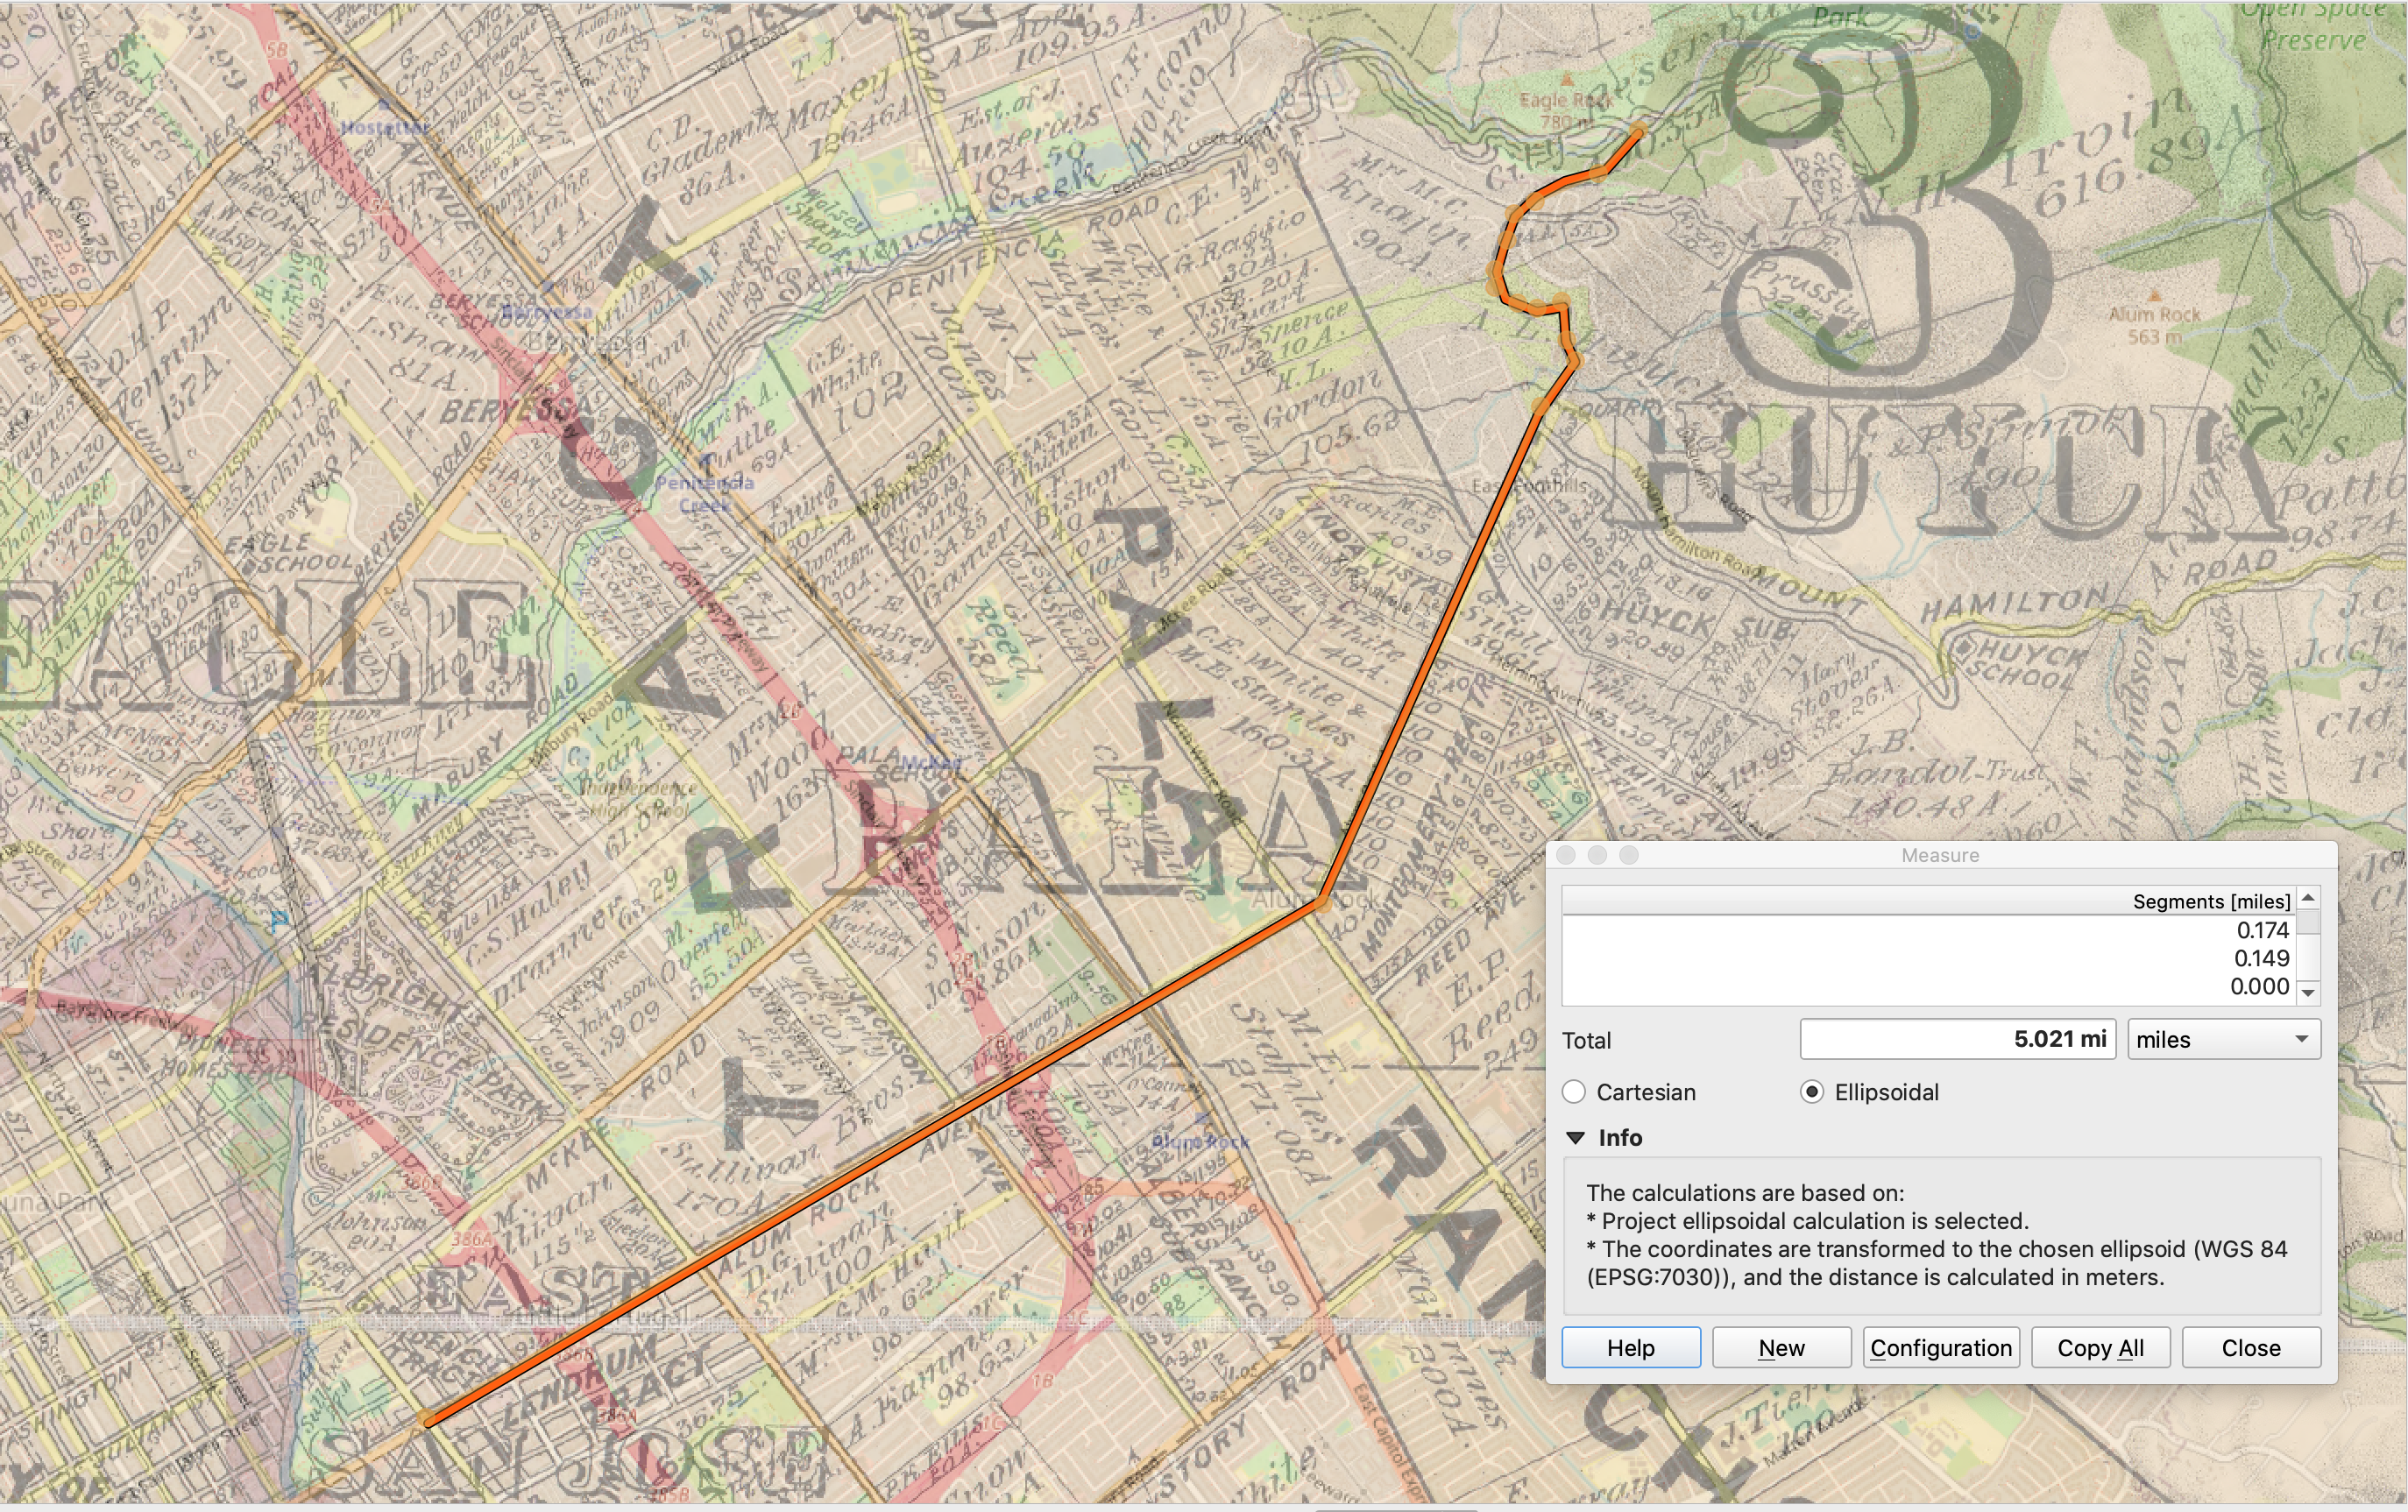The width and height of the screenshot is (2408, 1512).
Task: Click the Total distance field
Action: (x=1957, y=1040)
